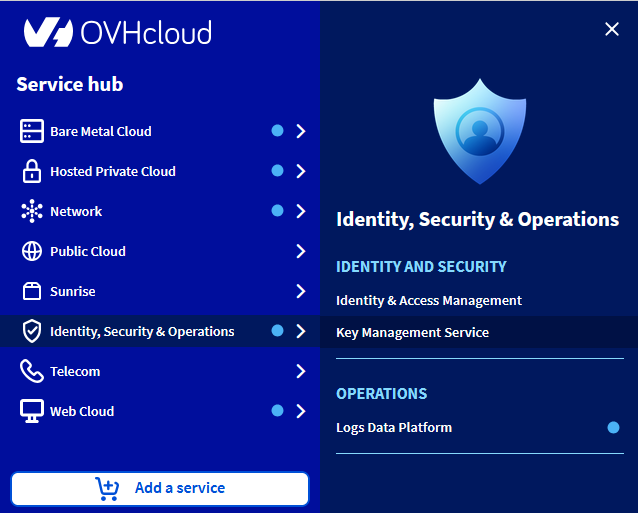This screenshot has height=513, width=638.
Task: Expand the Sunrise submenu chevron
Action: pos(300,291)
